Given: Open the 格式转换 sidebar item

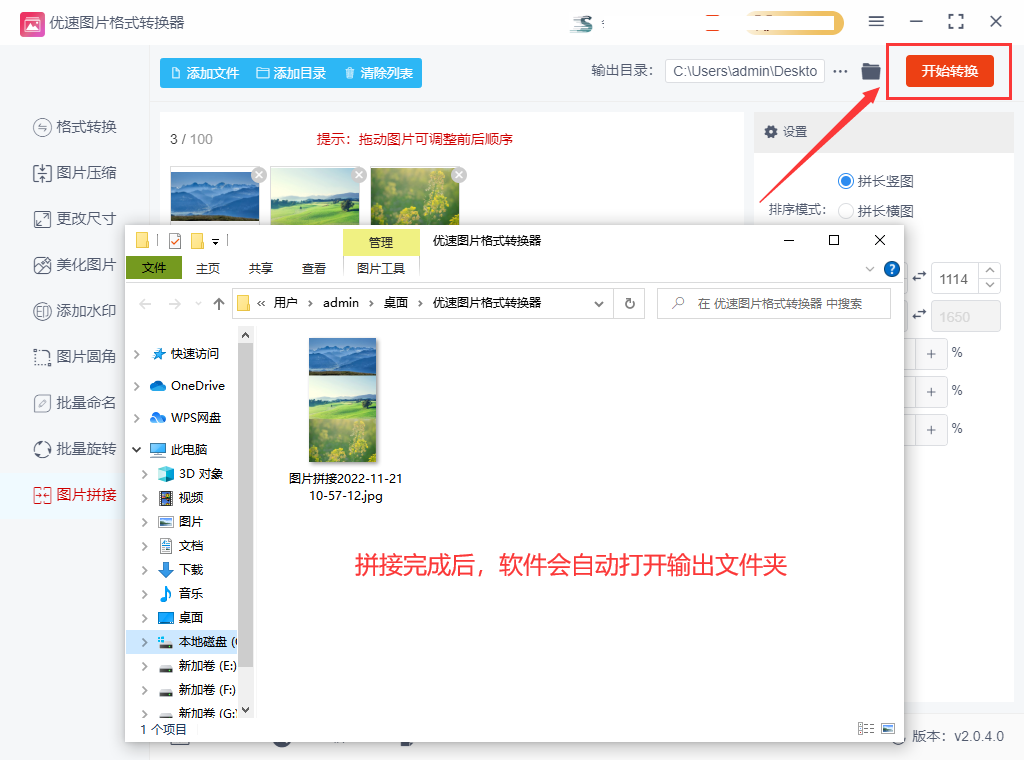Looking at the screenshot, I should [74, 127].
